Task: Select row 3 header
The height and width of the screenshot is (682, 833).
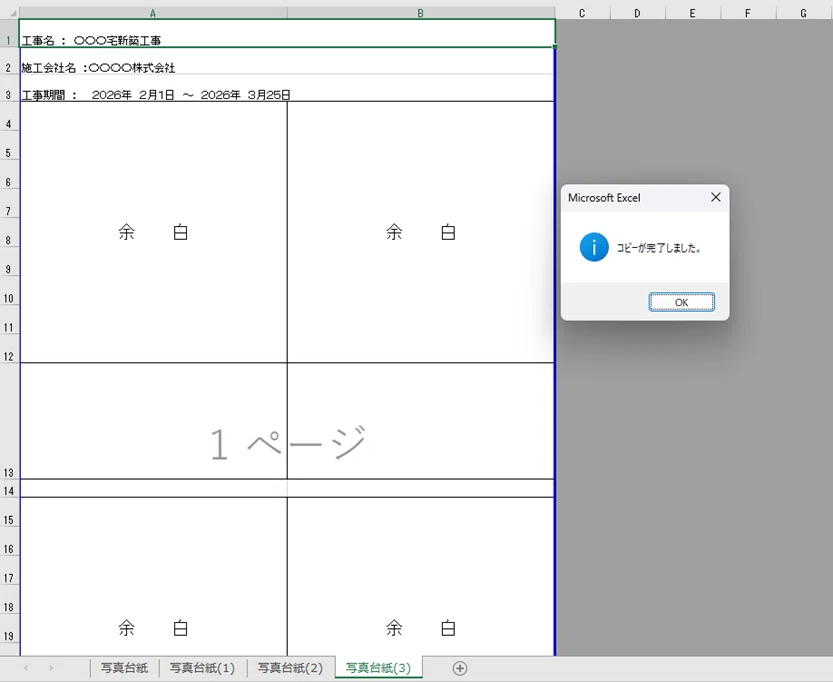Action: 9,88
